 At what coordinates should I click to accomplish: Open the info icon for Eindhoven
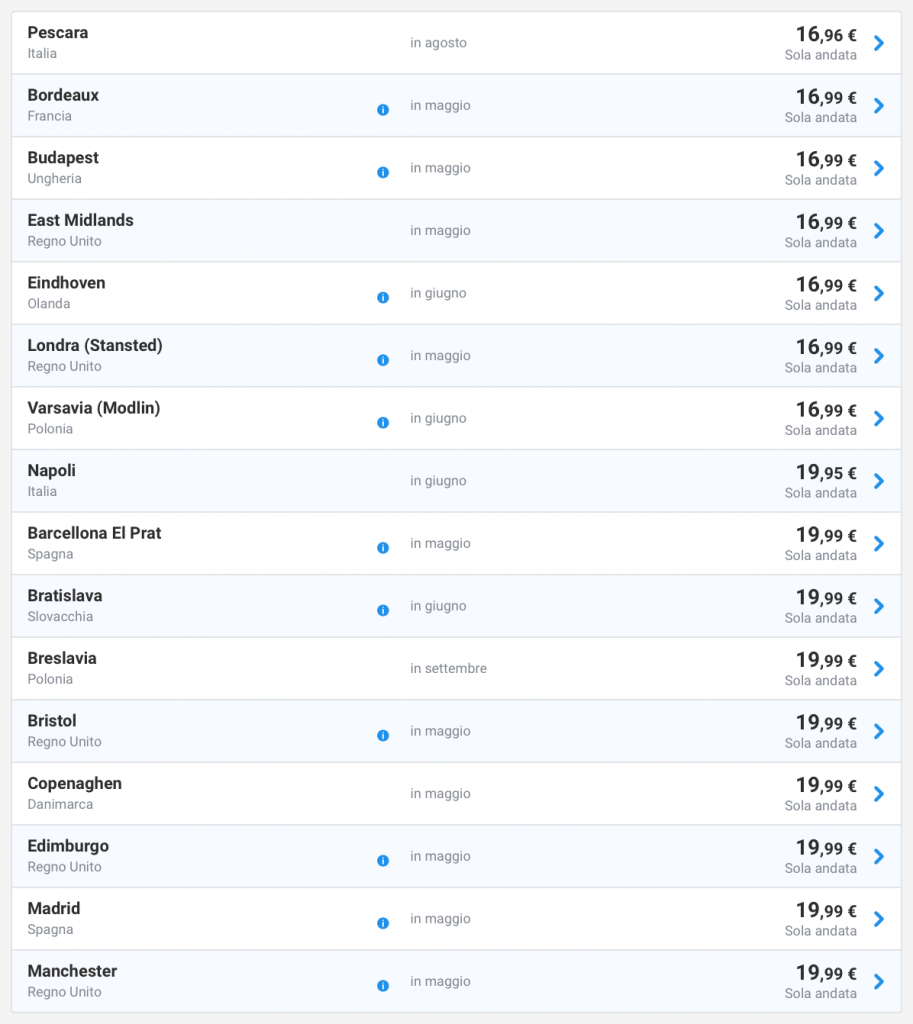(x=383, y=297)
